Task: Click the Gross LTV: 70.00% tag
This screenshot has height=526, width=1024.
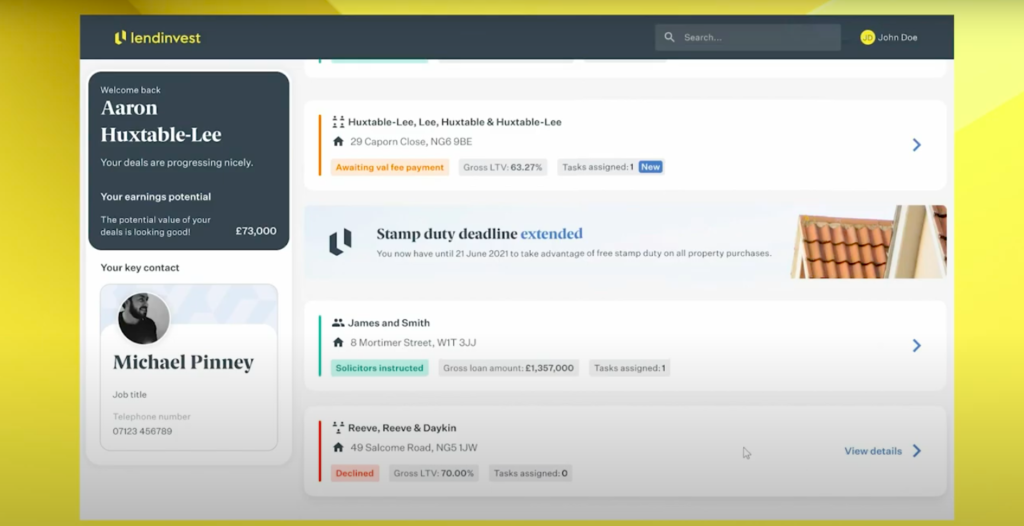Action: coord(434,473)
